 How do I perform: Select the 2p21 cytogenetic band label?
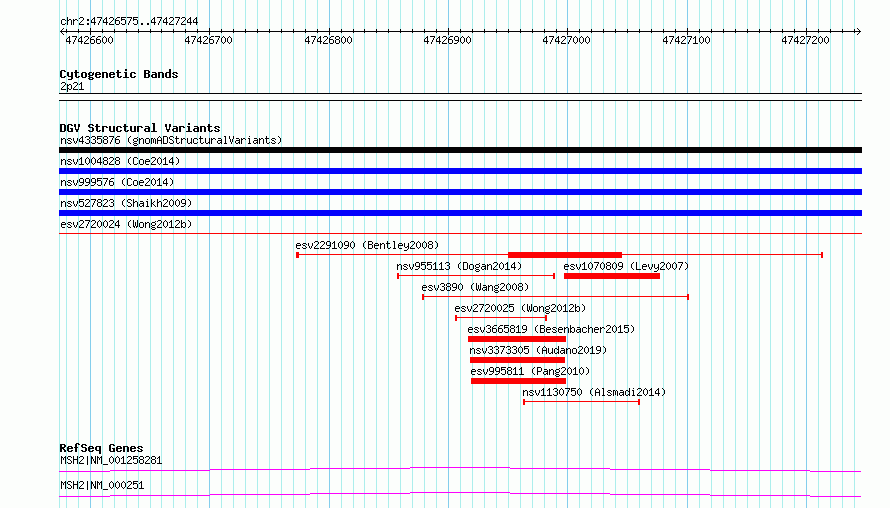[x=72, y=86]
